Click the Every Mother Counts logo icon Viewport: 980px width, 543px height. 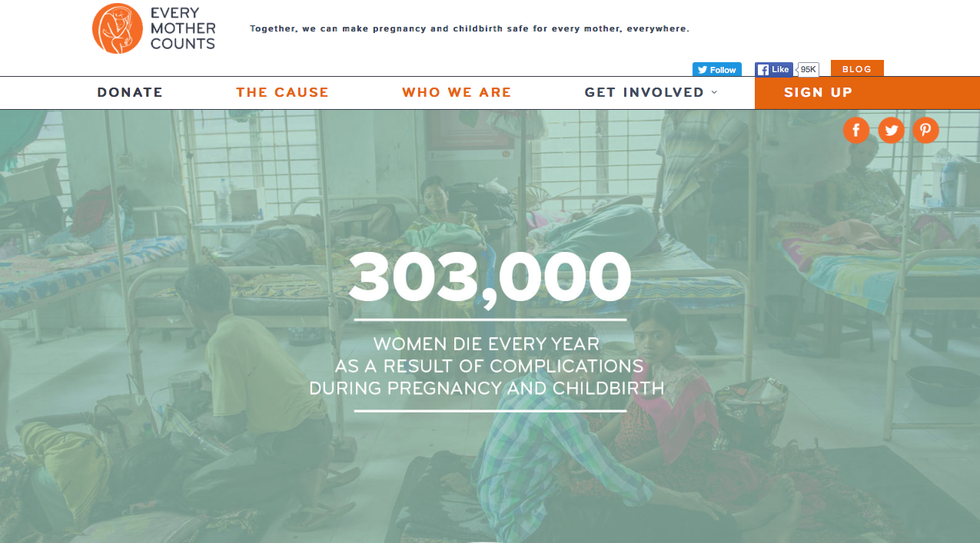pos(117,28)
